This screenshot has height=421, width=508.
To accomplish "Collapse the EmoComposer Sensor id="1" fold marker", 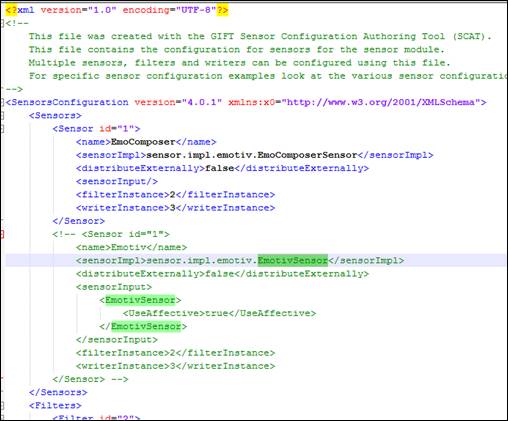I will point(2,129).
